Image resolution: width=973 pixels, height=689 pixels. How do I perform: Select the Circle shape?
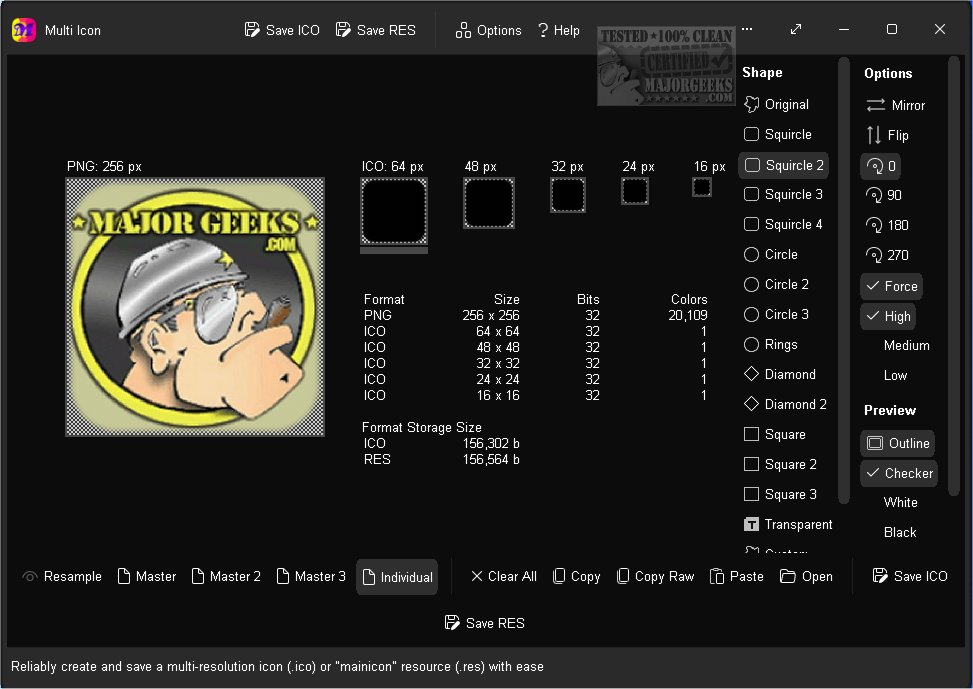(771, 254)
